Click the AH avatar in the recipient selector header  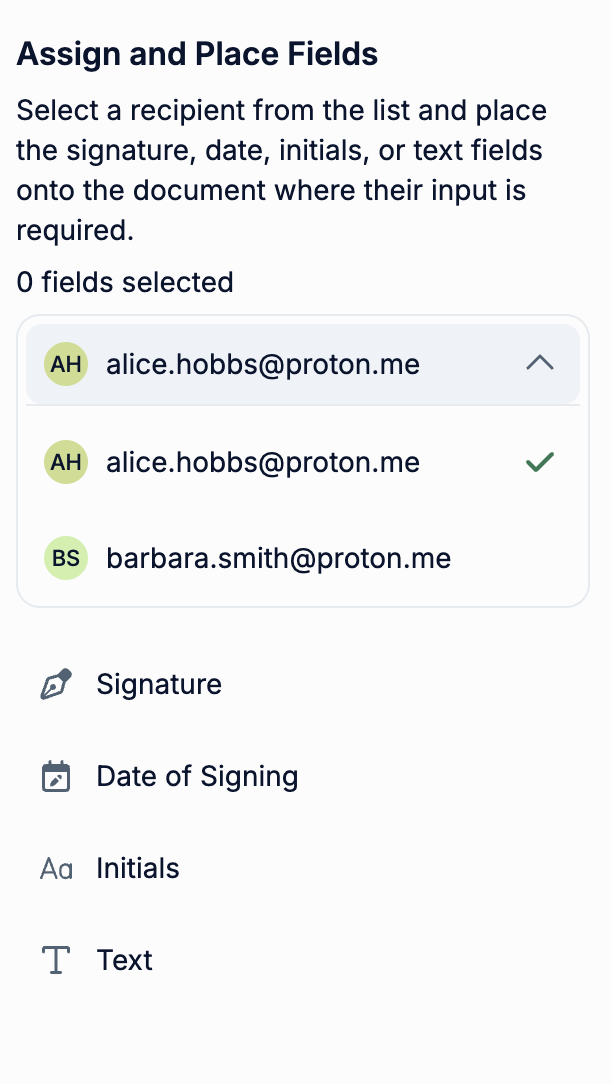tap(66, 365)
